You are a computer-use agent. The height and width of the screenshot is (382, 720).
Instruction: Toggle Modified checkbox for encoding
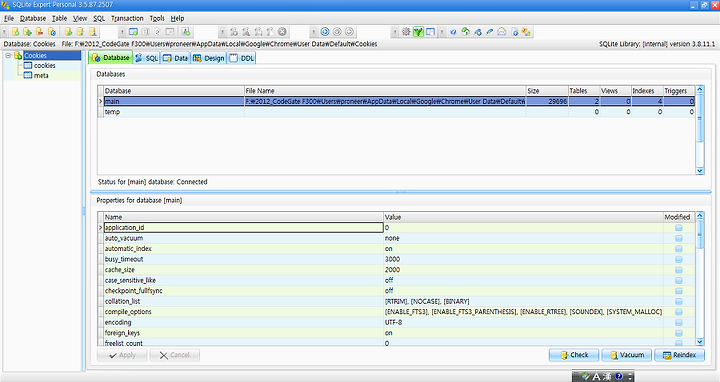[679, 323]
